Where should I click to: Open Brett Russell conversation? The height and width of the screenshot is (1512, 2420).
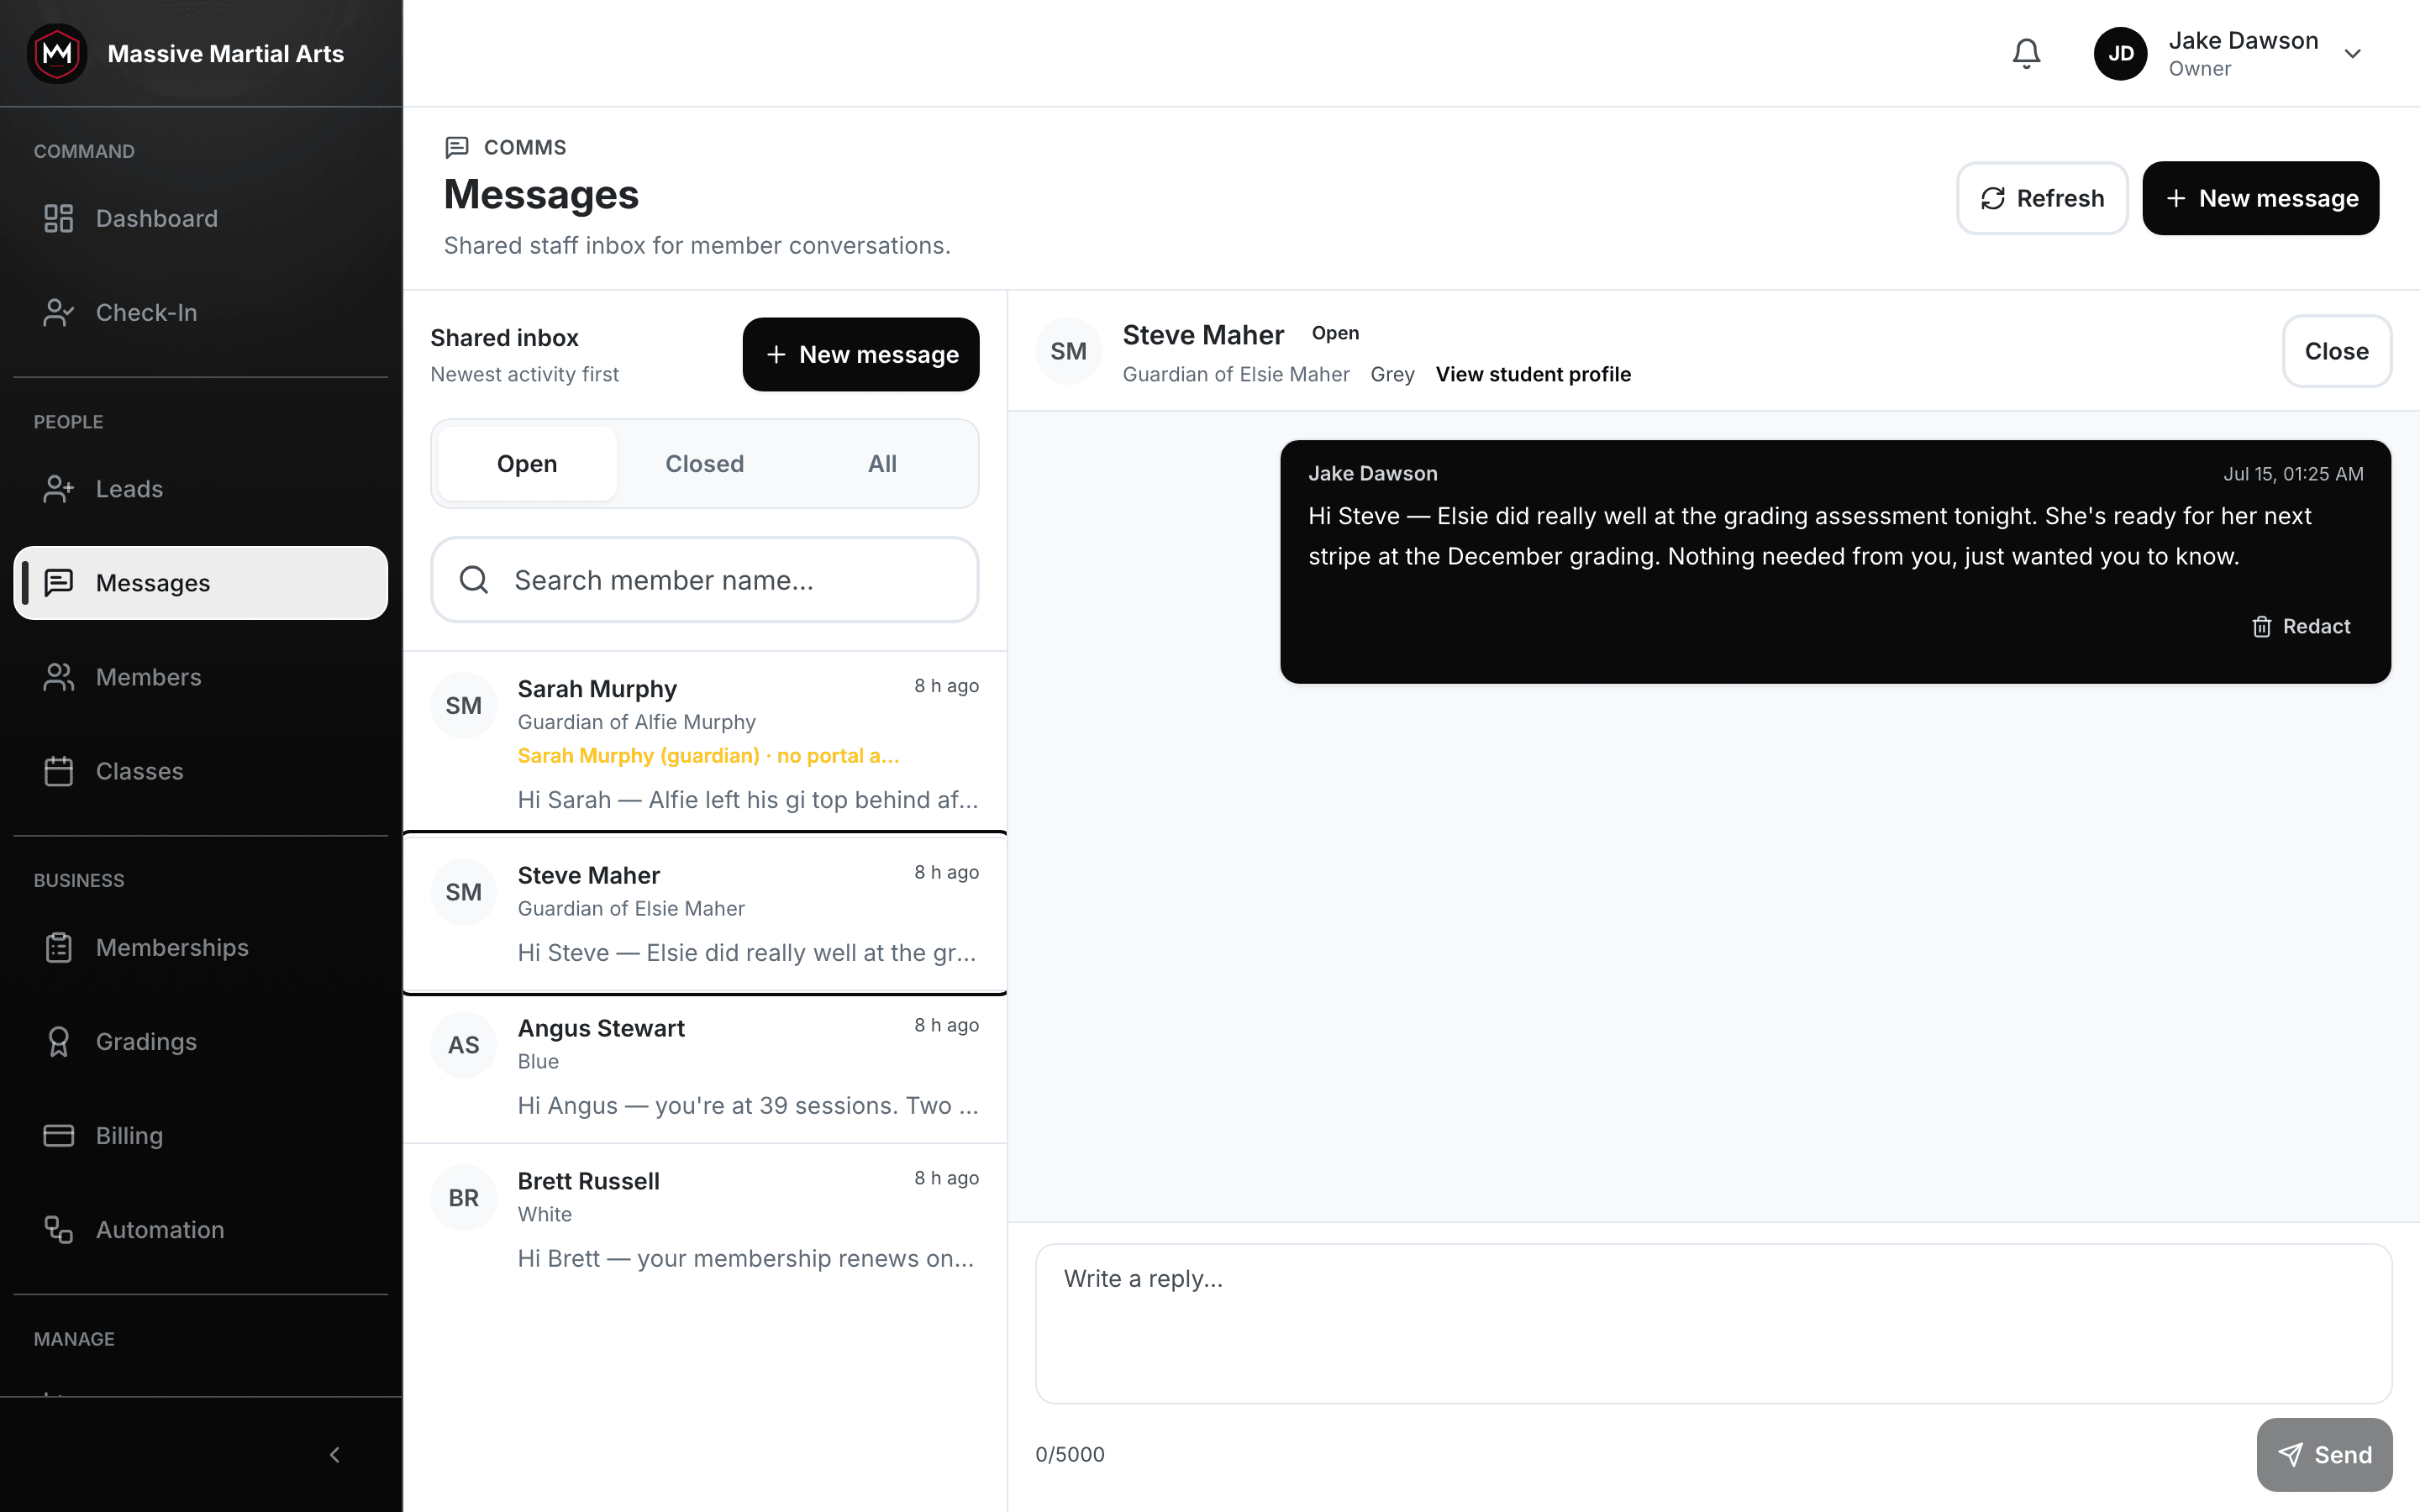pyautogui.click(x=705, y=1220)
